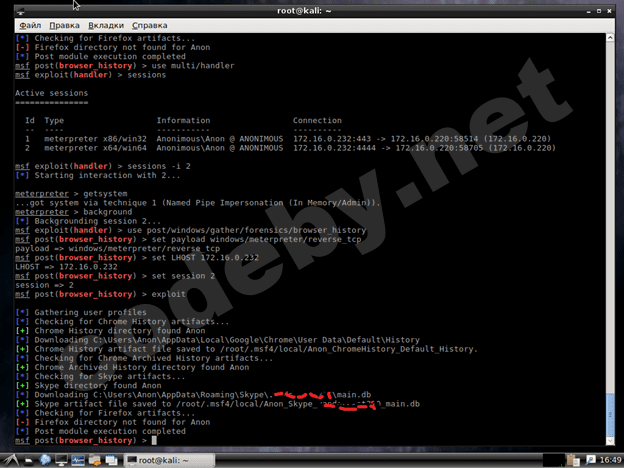624x468 pixels.
Task: Open the clipboard manager tray icon
Action: pyautogui.click(x=573, y=460)
